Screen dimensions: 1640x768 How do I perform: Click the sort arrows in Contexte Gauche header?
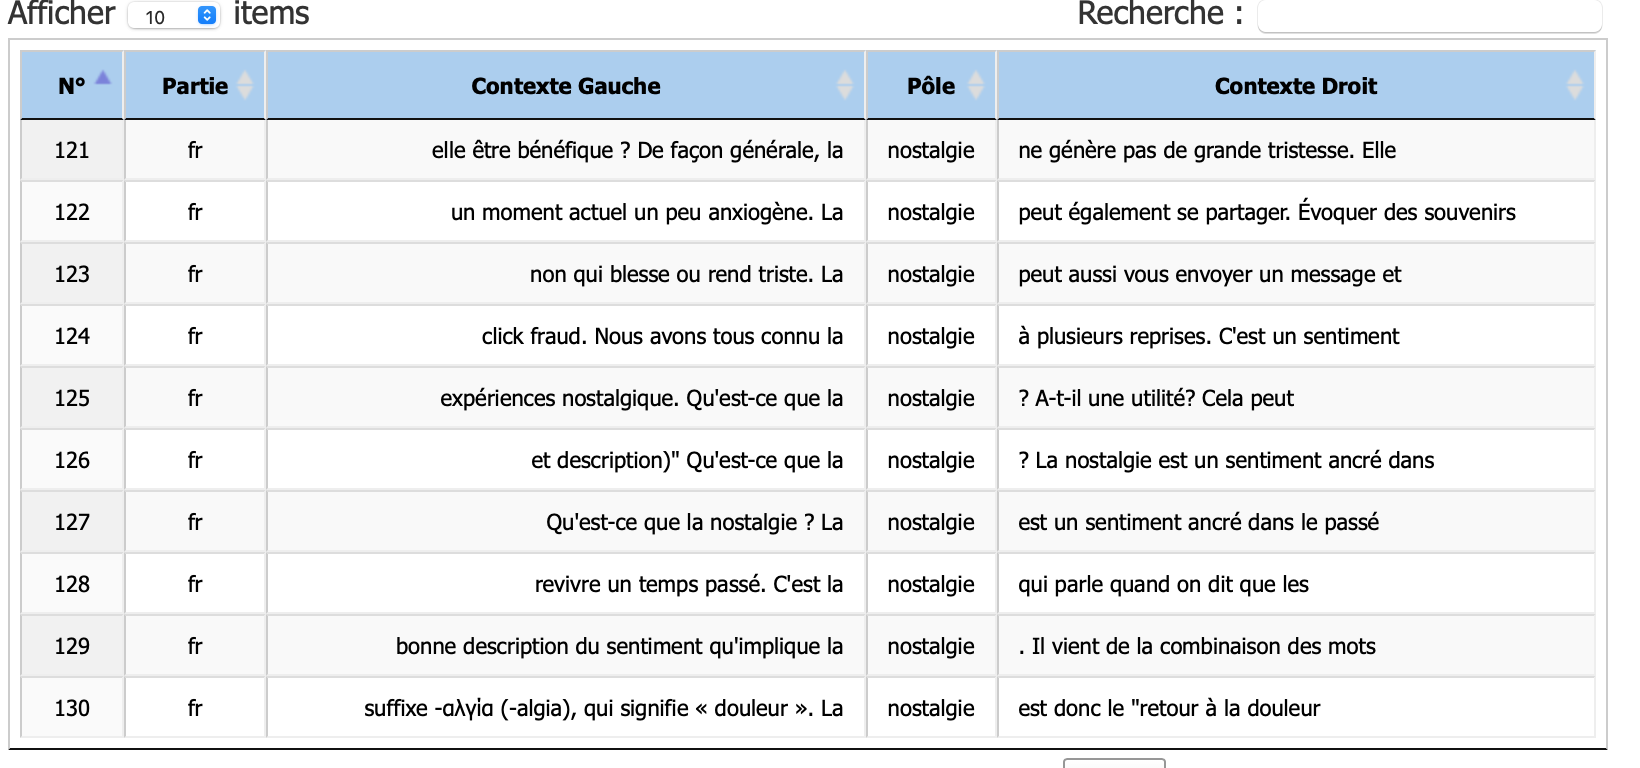point(845,86)
